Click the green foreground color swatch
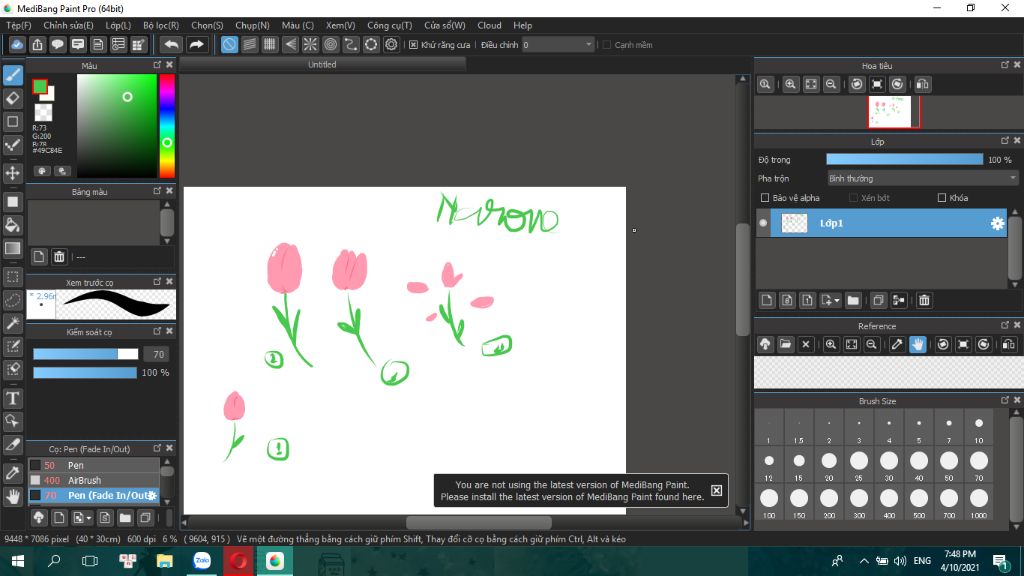 pyautogui.click(x=40, y=86)
